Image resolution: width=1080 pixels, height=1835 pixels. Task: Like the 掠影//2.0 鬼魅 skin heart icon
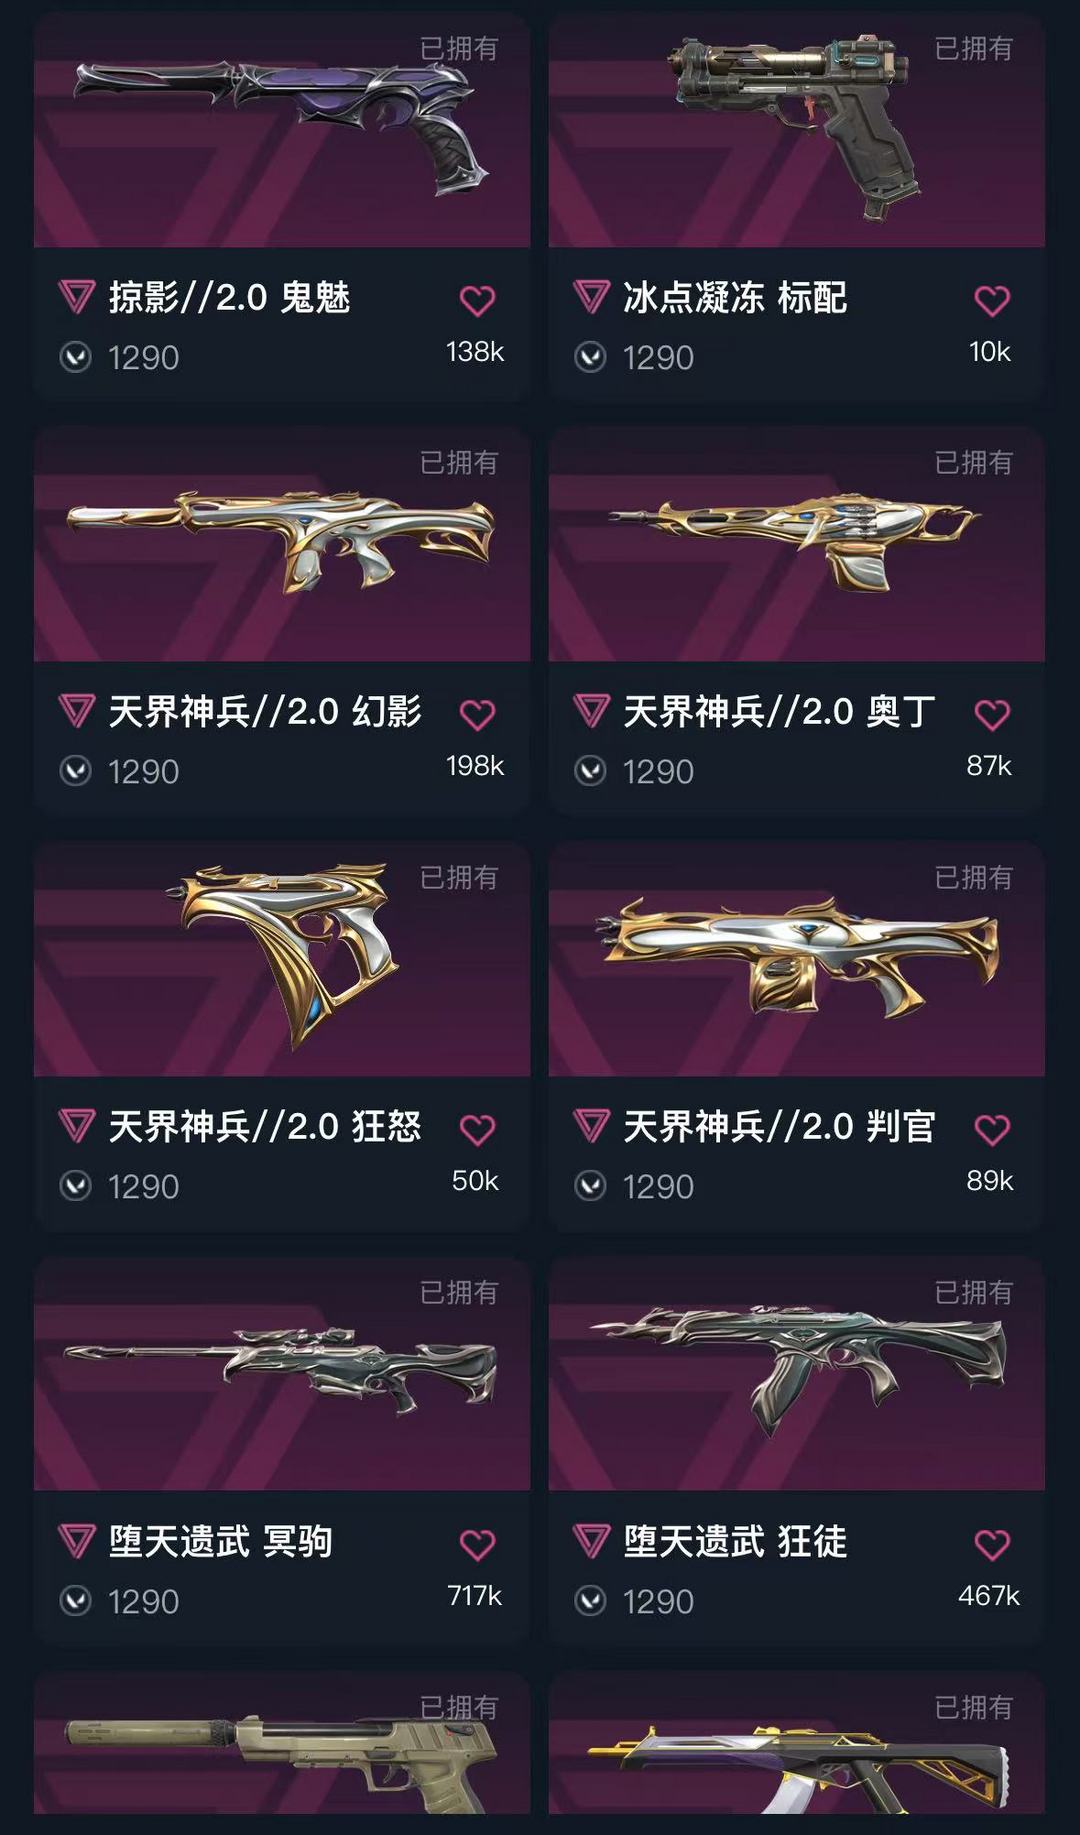[477, 301]
